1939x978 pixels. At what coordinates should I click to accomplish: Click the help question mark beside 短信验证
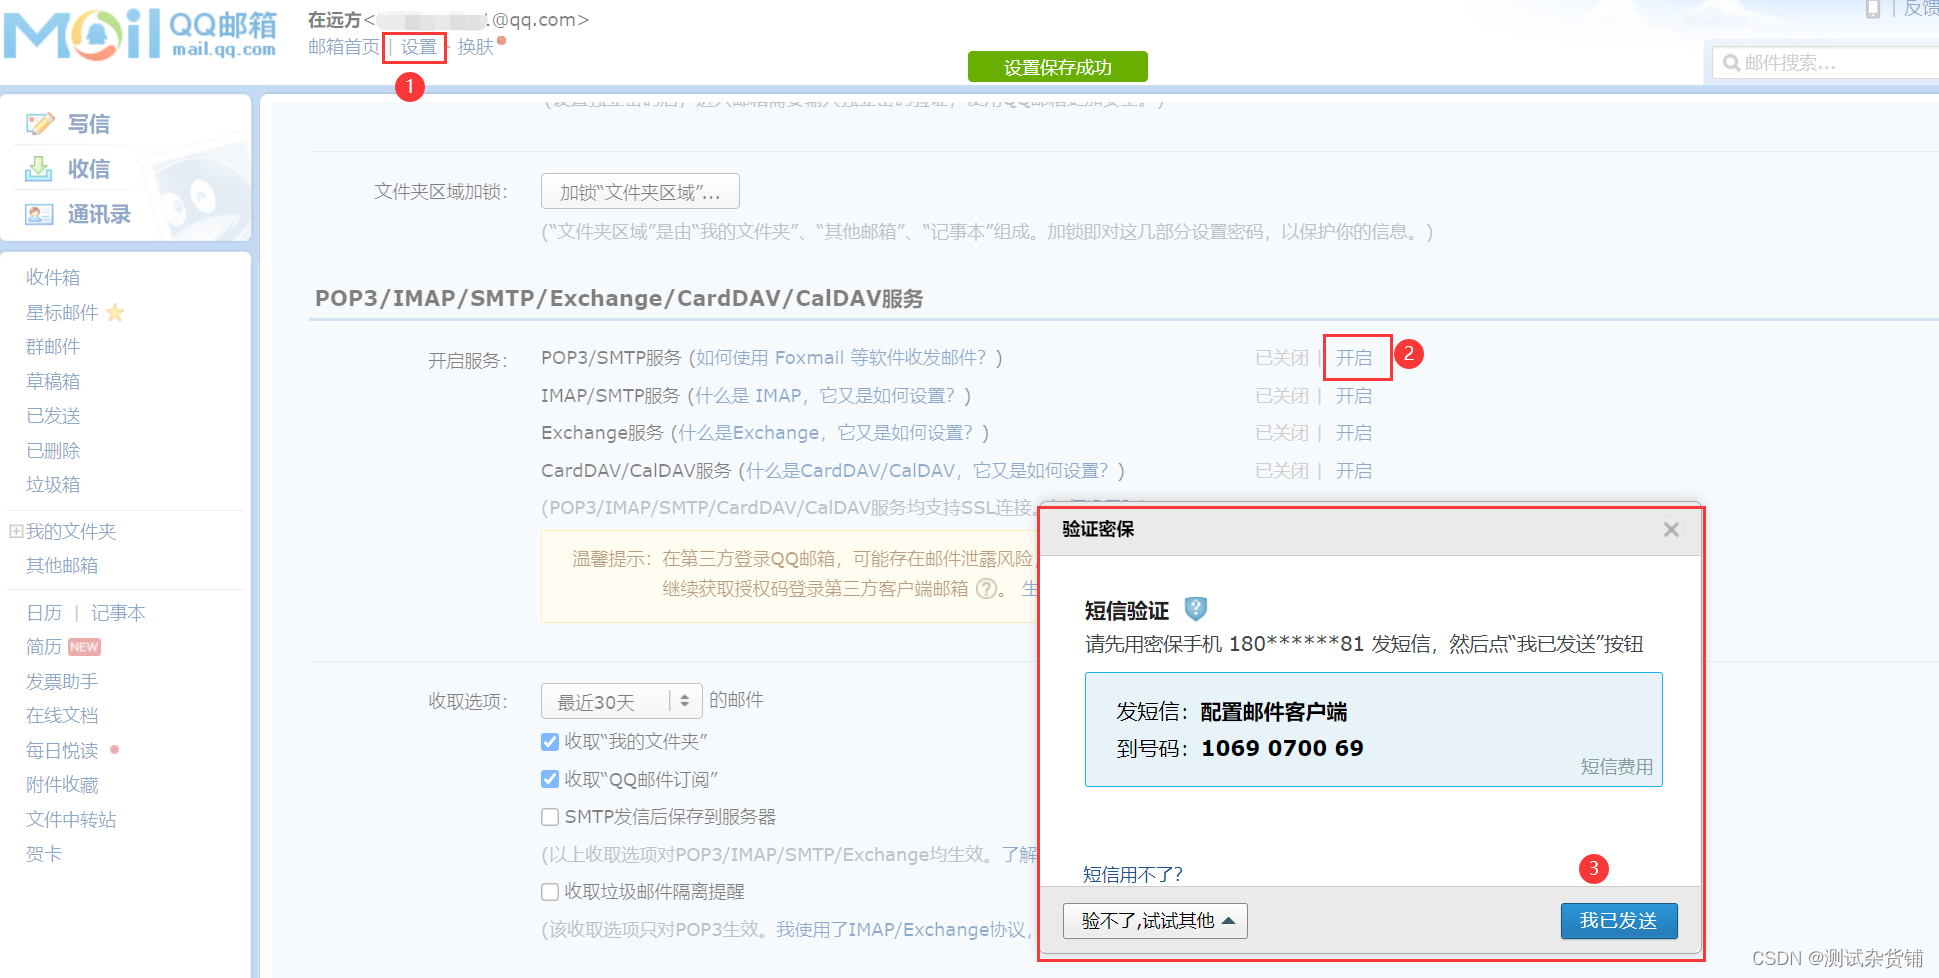(1196, 609)
